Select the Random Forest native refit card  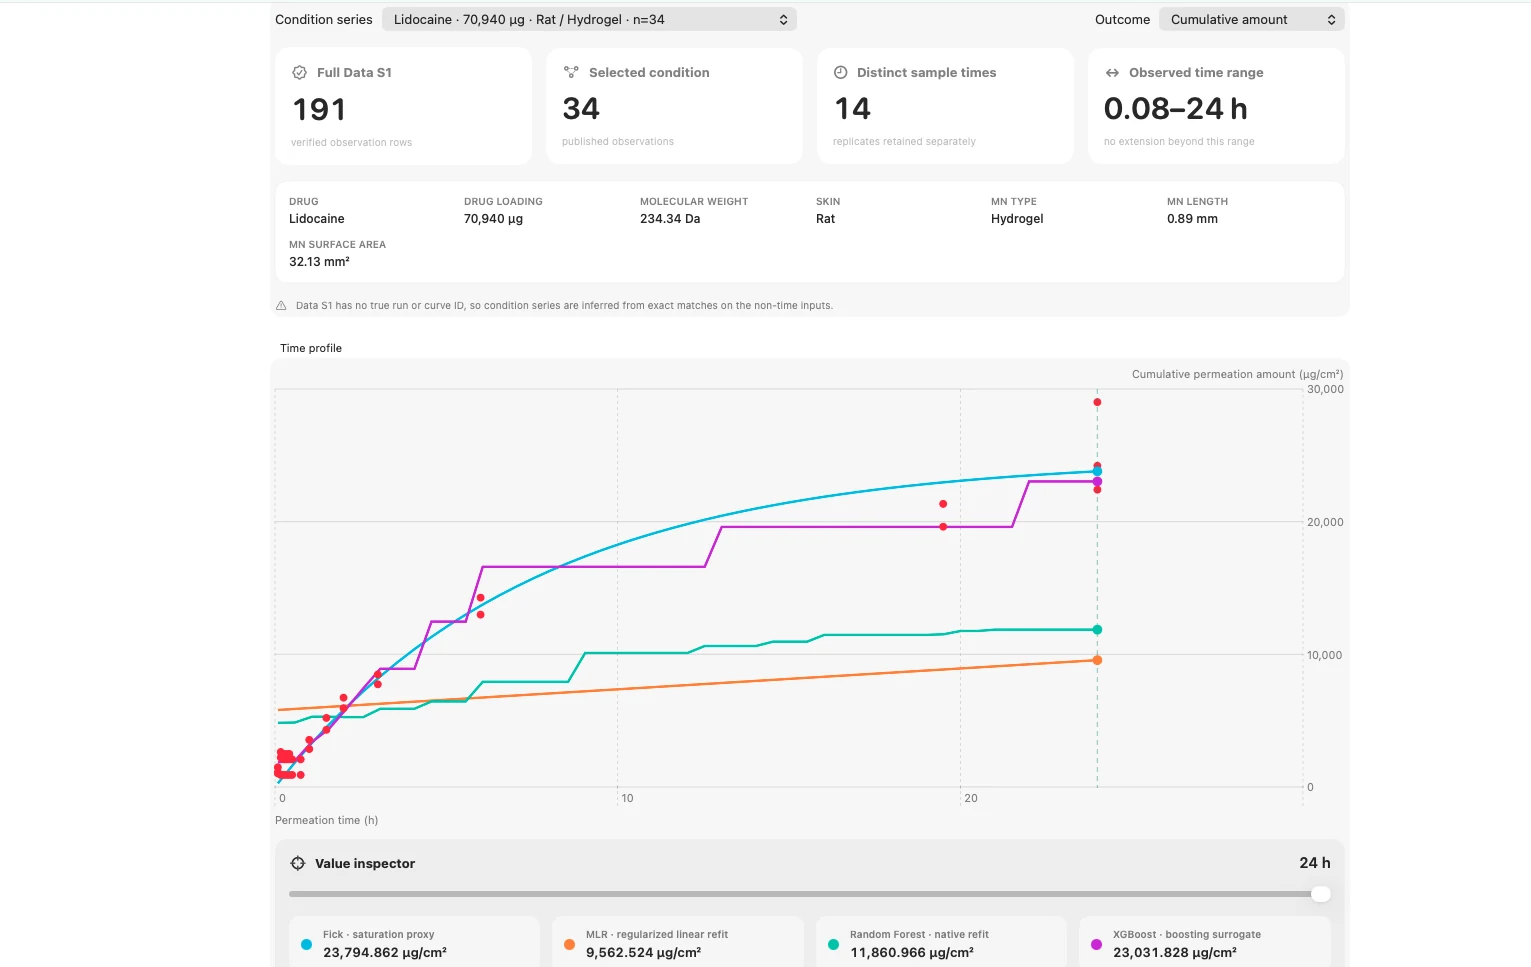[x=942, y=942]
